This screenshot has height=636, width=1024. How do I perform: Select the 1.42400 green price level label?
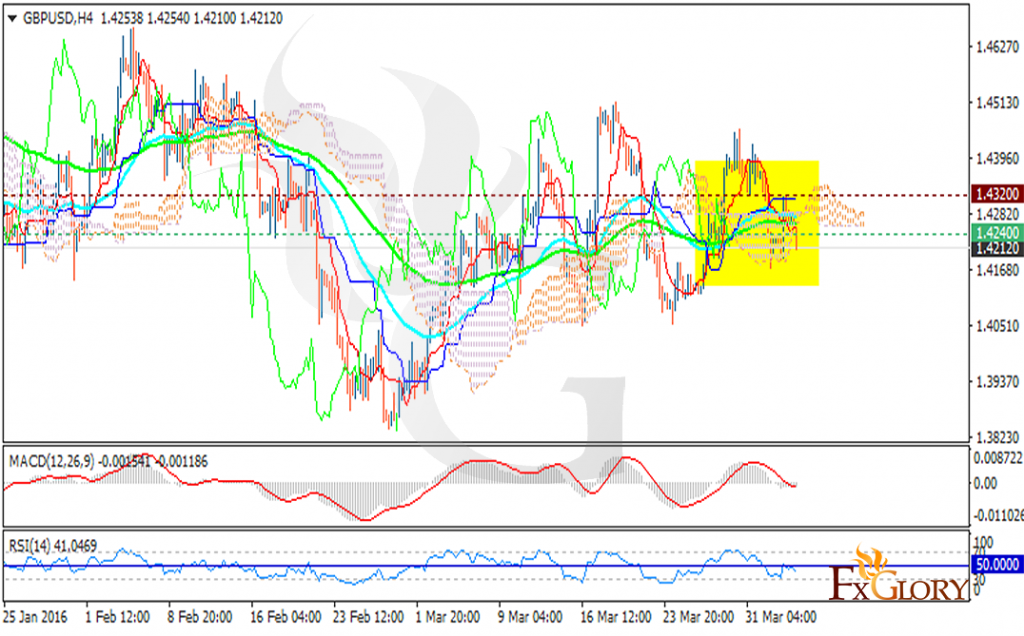(997, 233)
